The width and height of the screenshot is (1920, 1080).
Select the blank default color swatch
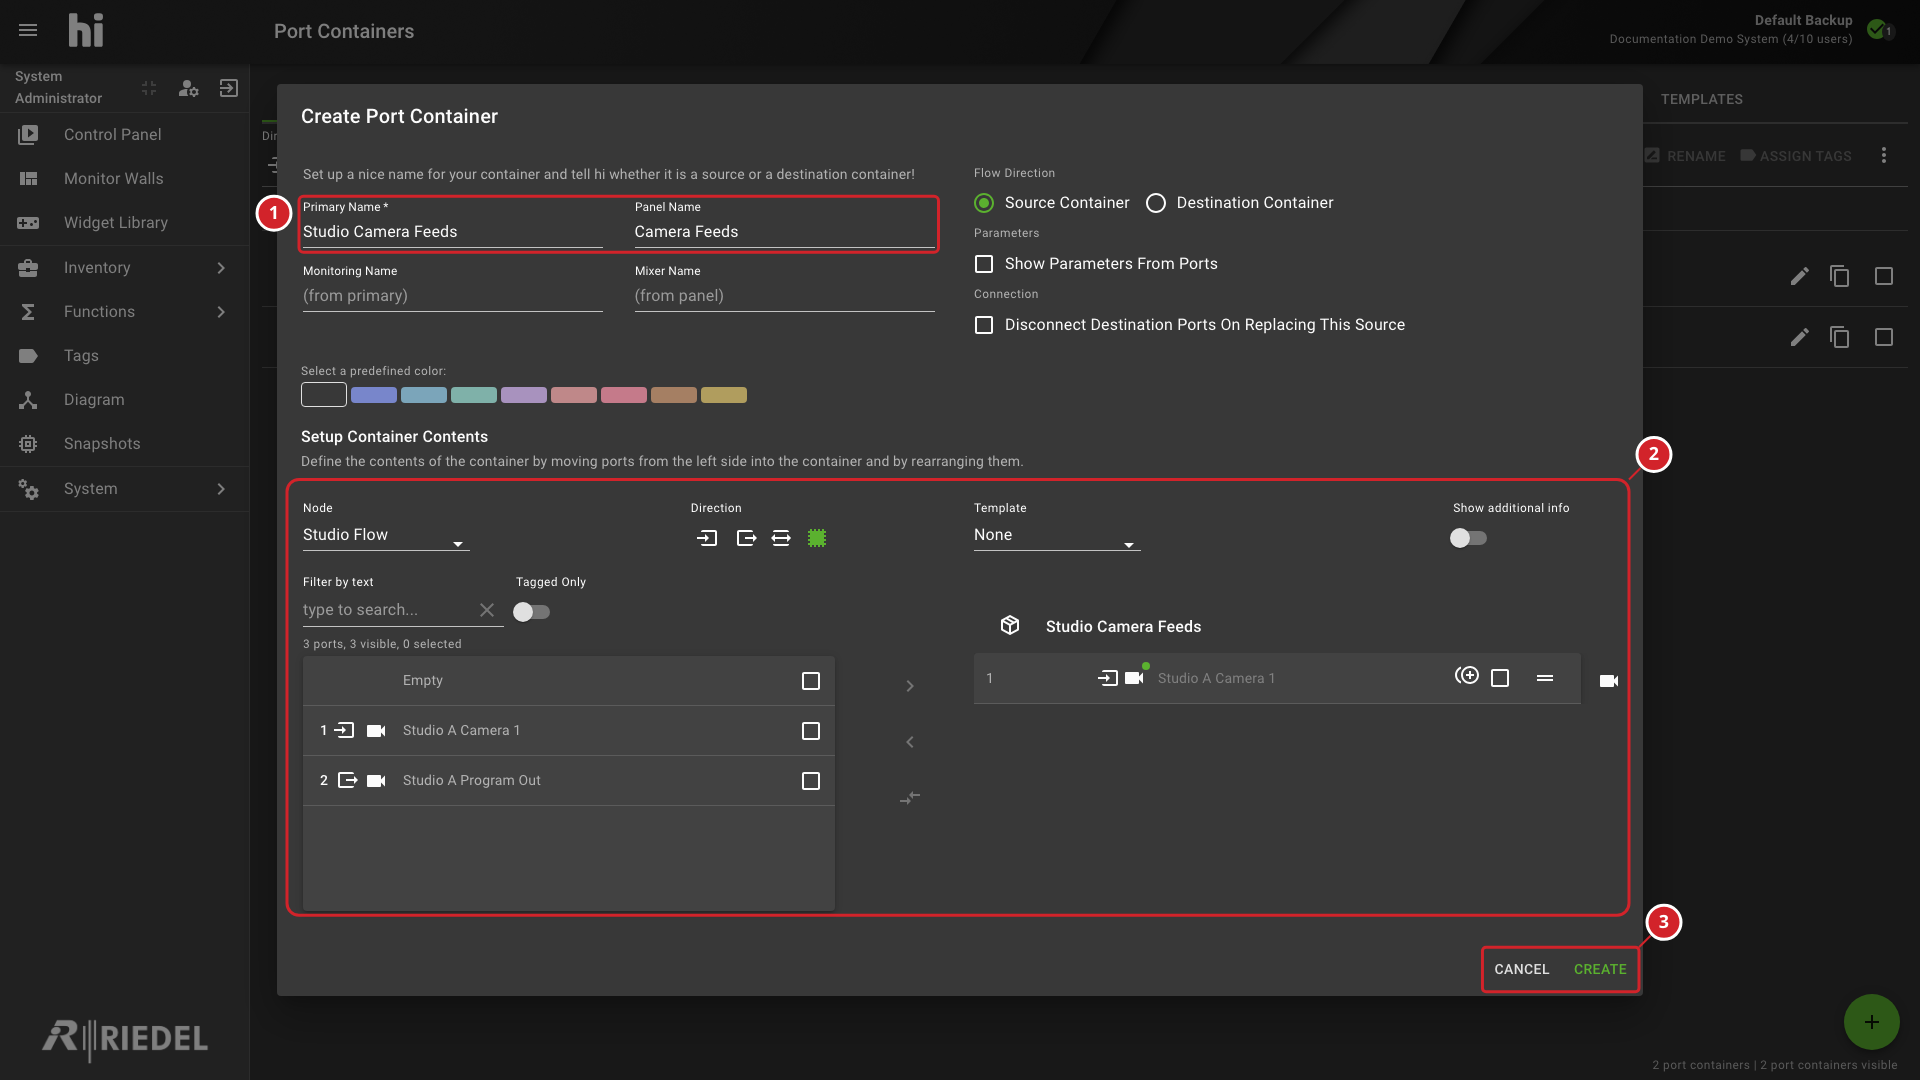324,395
